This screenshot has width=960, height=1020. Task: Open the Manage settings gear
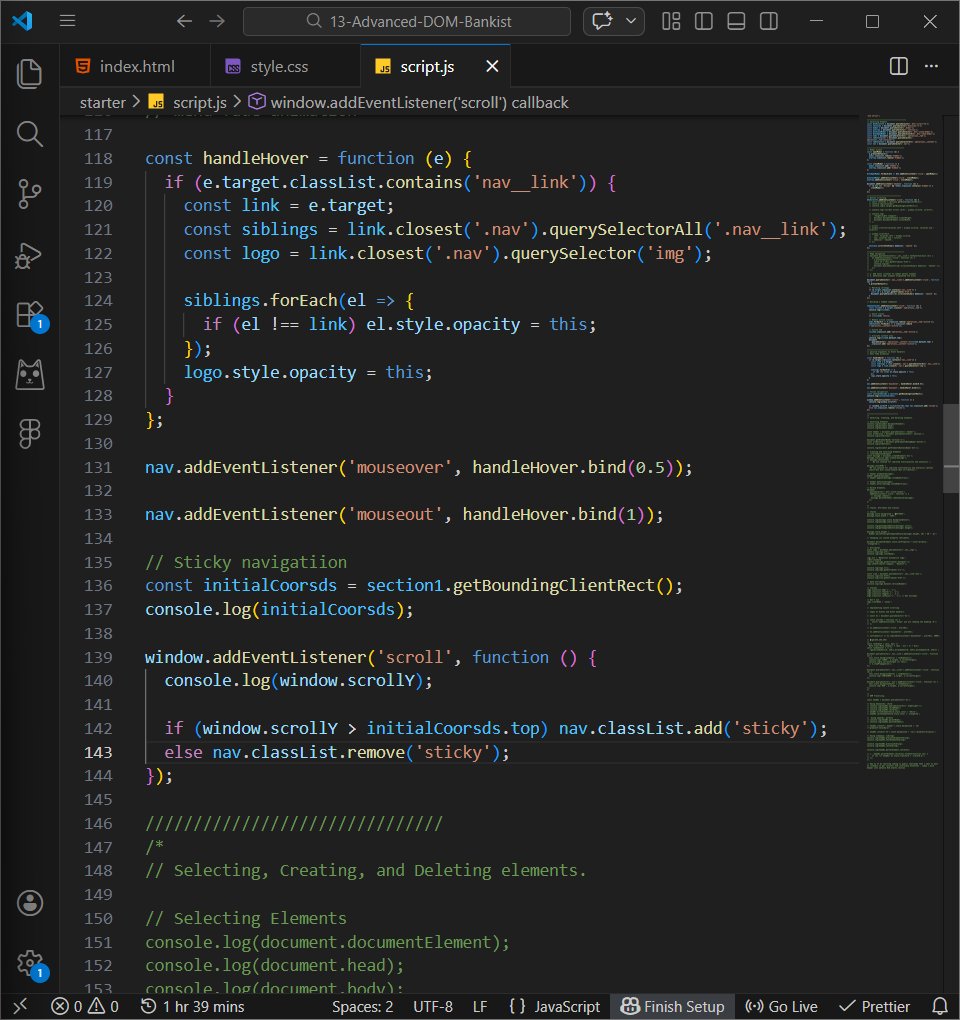(29, 963)
